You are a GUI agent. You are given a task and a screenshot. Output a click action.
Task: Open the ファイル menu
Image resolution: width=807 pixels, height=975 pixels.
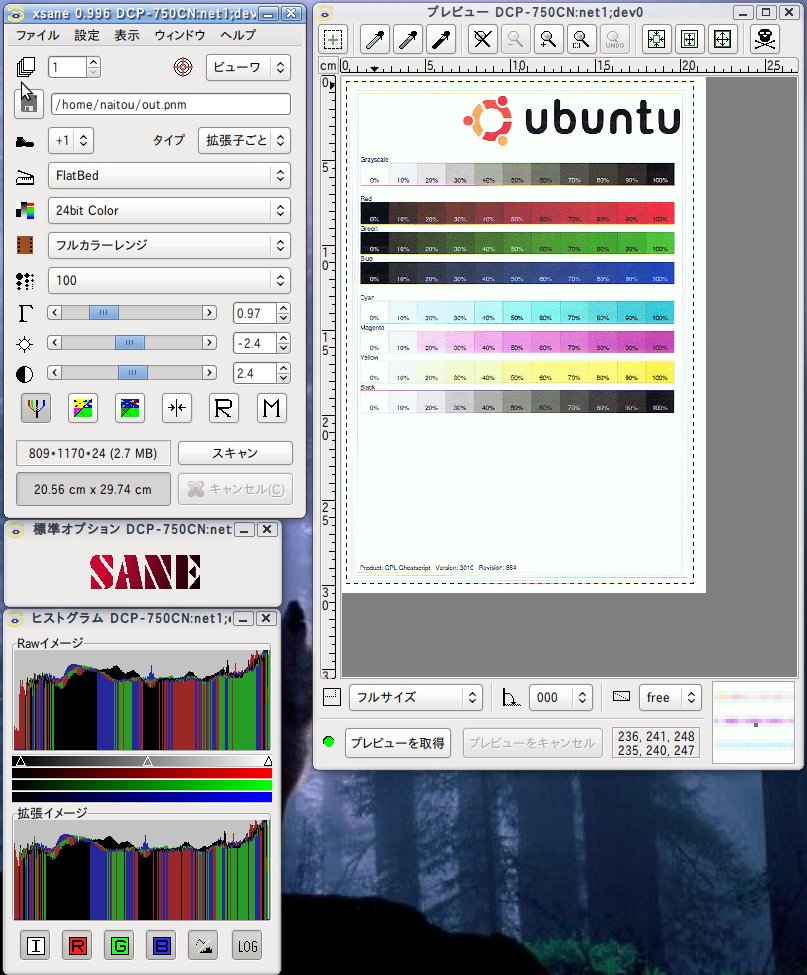click(38, 35)
